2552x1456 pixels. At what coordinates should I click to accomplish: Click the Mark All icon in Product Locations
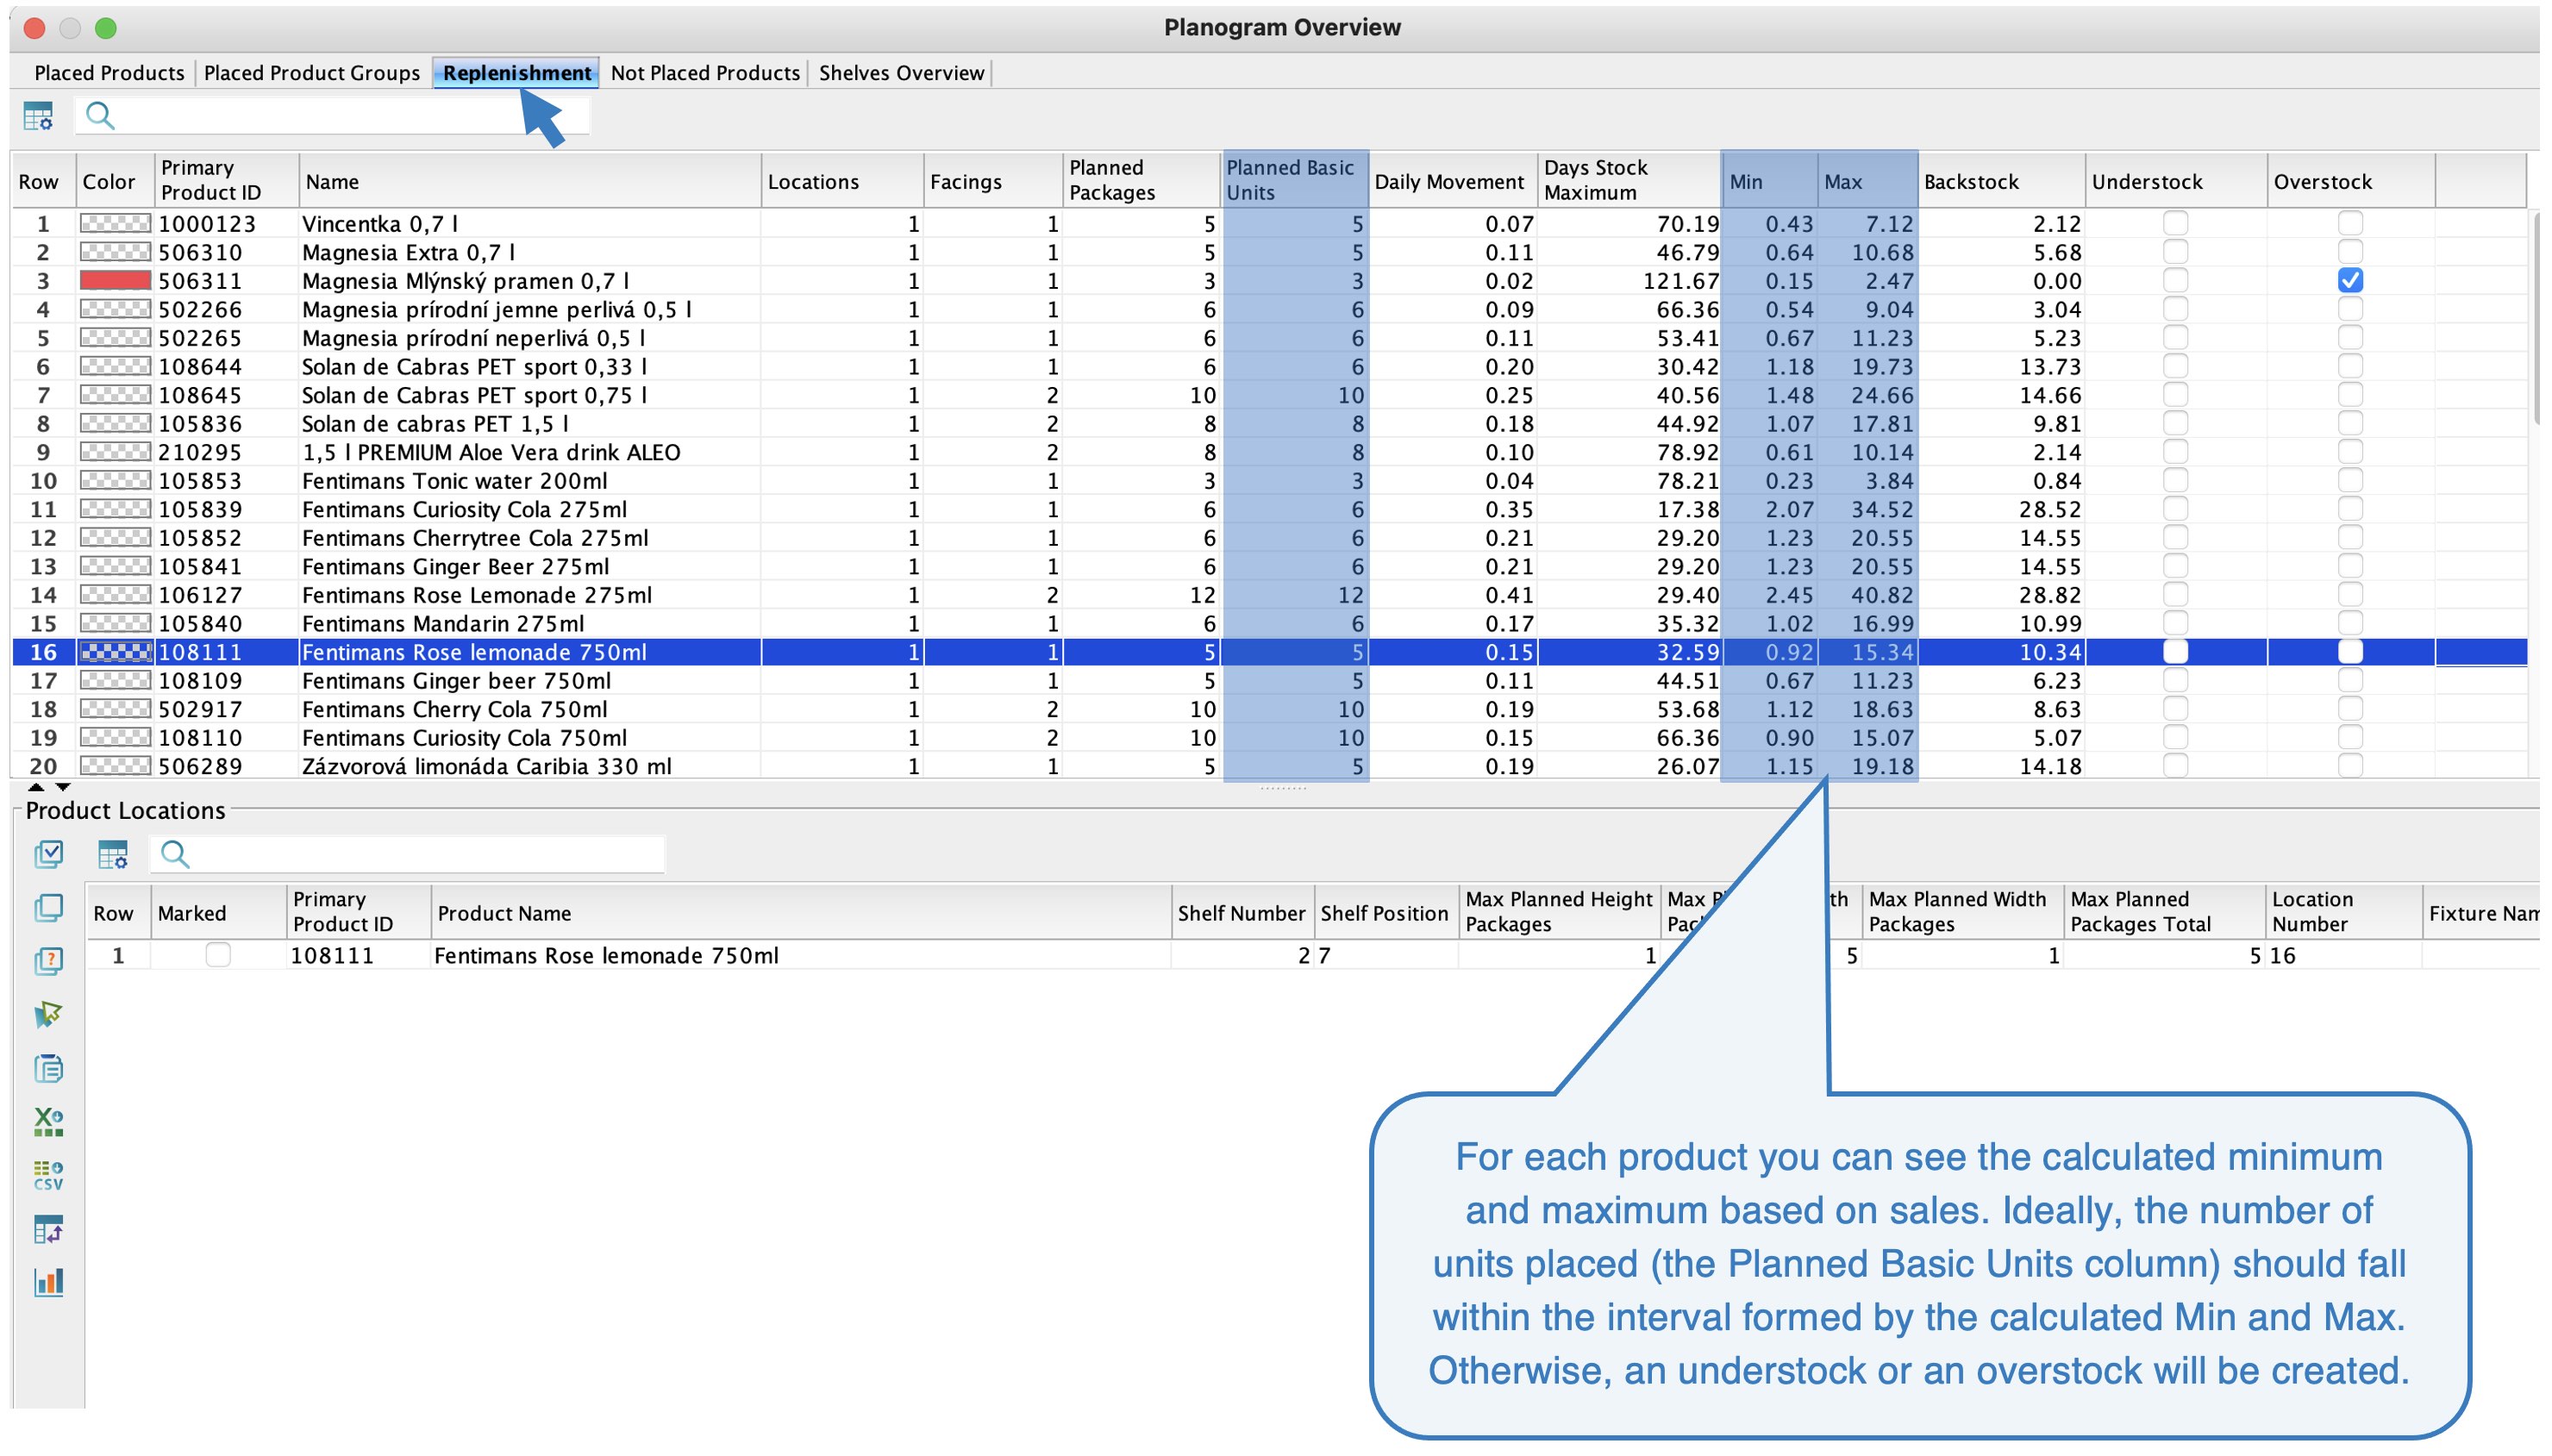pyautogui.click(x=48, y=854)
